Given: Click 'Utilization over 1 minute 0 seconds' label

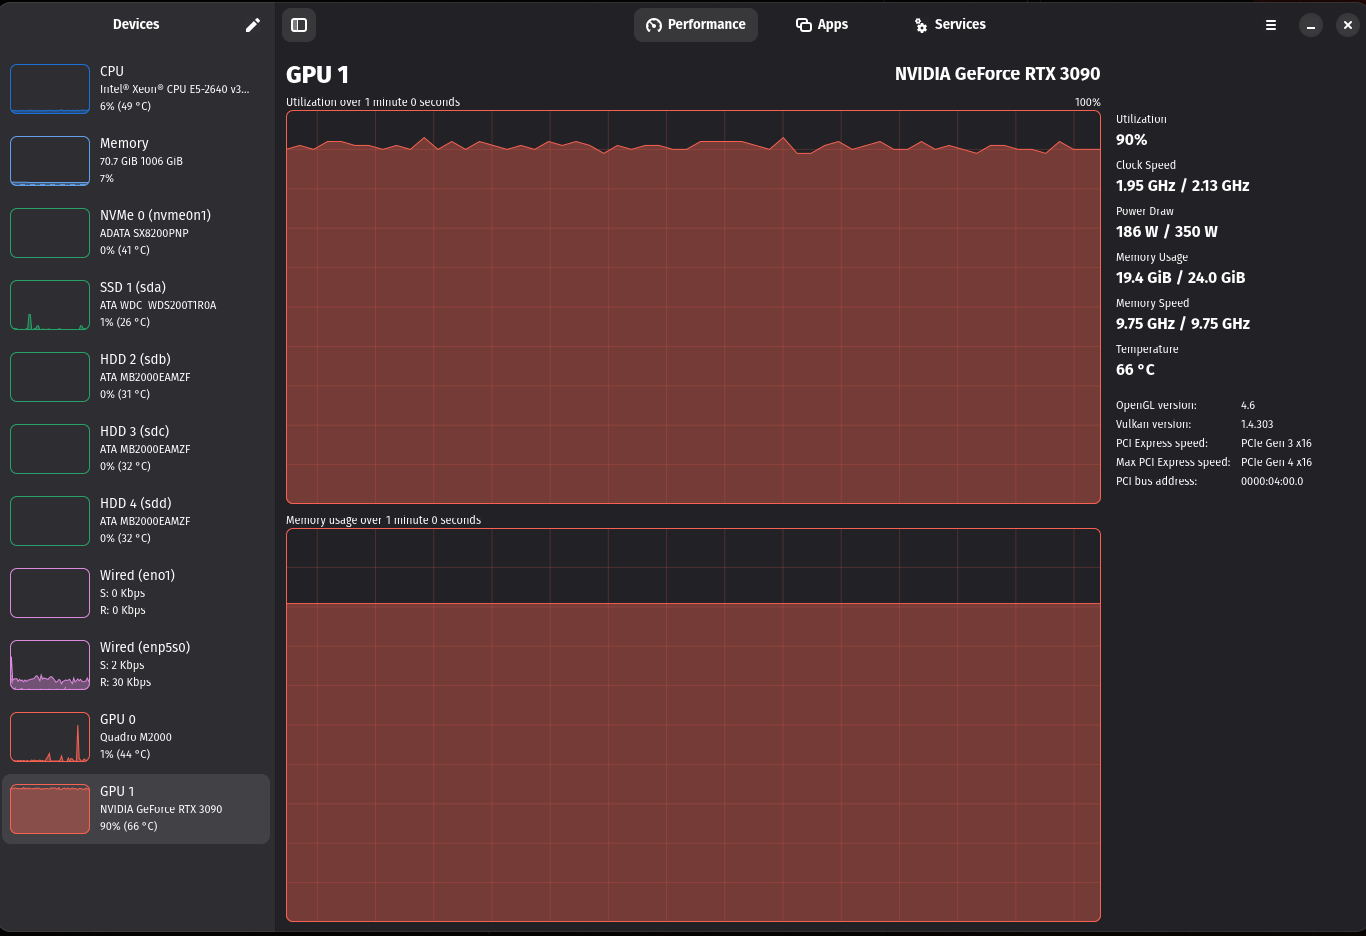Looking at the screenshot, I should tap(373, 102).
